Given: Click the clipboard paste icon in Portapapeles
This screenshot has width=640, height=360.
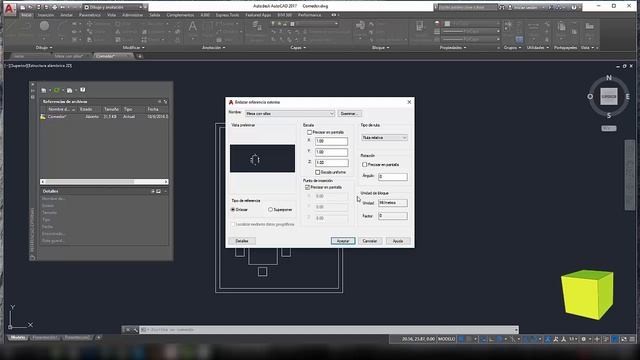Looking at the screenshot, I should tap(562, 27).
